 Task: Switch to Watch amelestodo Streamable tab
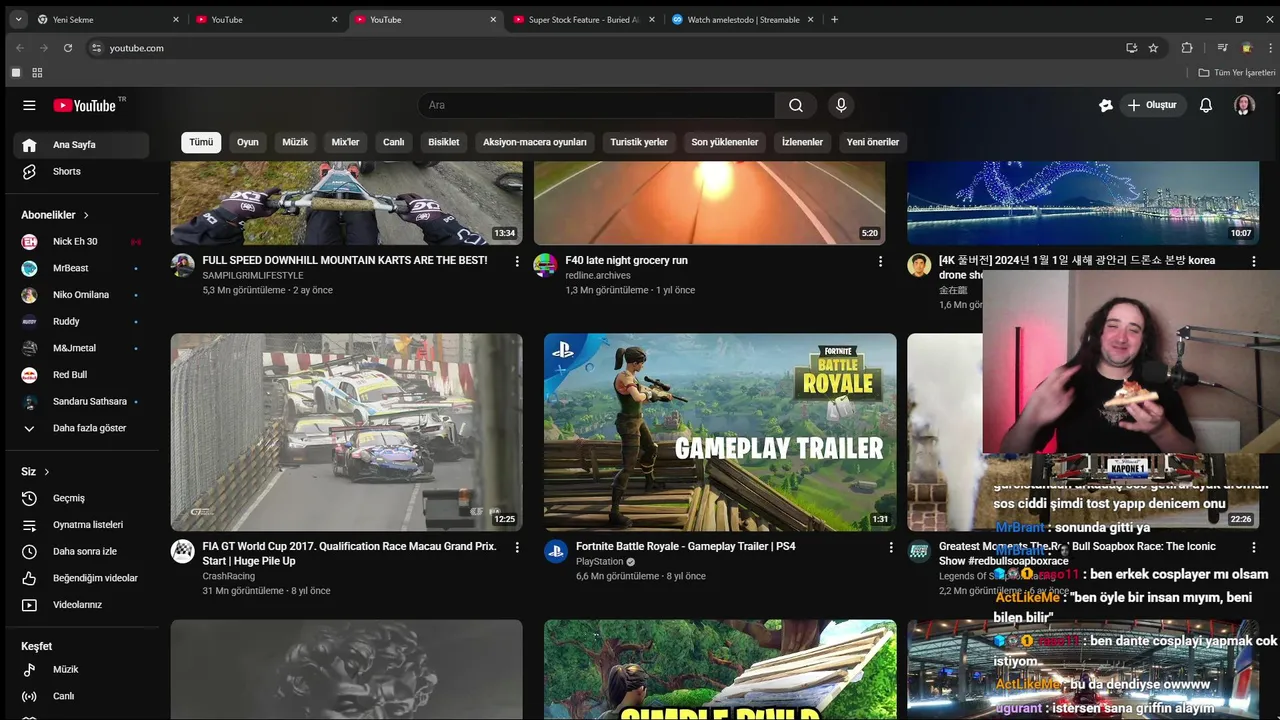(x=742, y=19)
